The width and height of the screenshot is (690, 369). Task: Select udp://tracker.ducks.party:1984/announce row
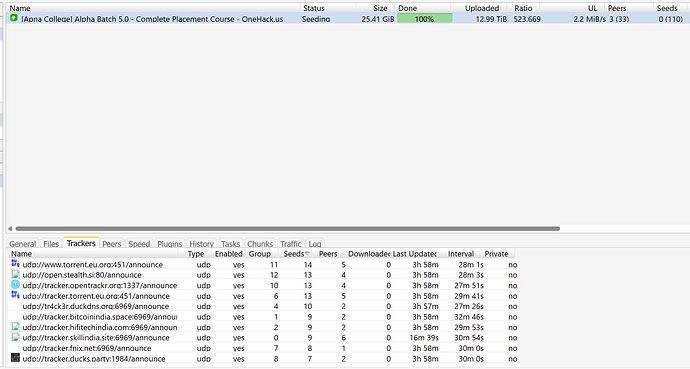(263, 358)
